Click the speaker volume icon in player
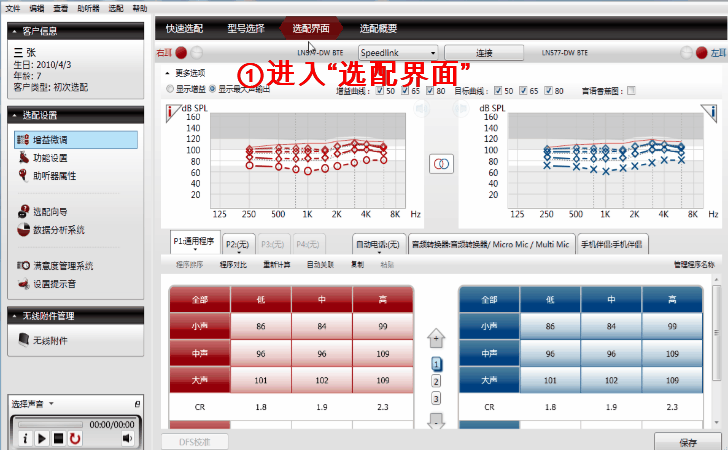Image resolution: width=728 pixels, height=450 pixels. (127, 438)
